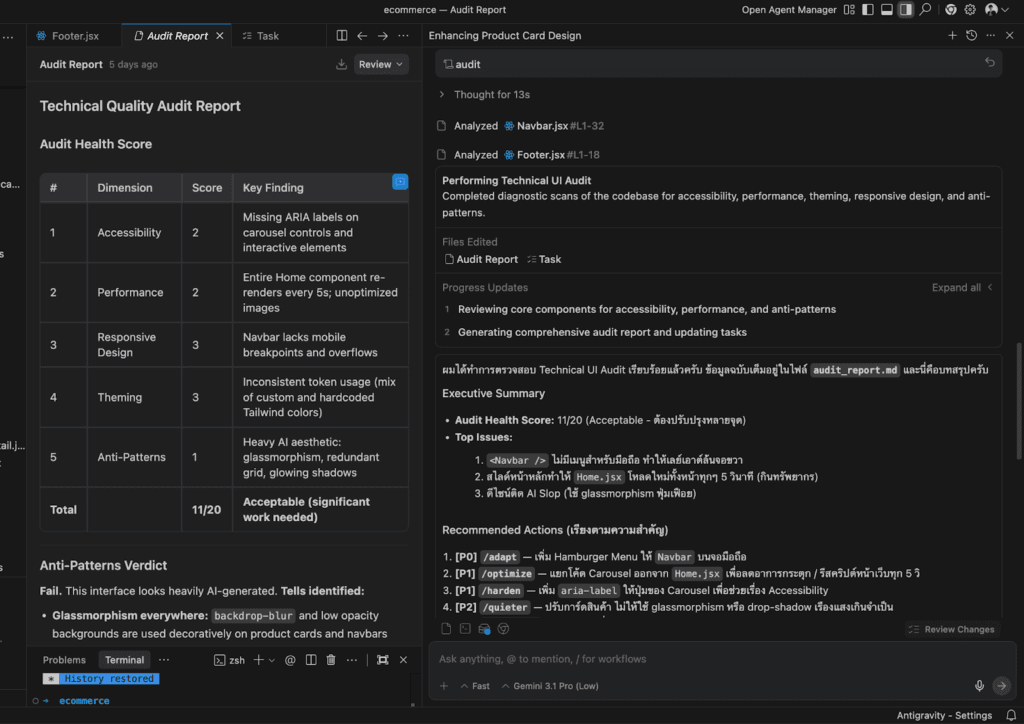
Task: Click Open Agent Manager
Action: [x=789, y=10]
